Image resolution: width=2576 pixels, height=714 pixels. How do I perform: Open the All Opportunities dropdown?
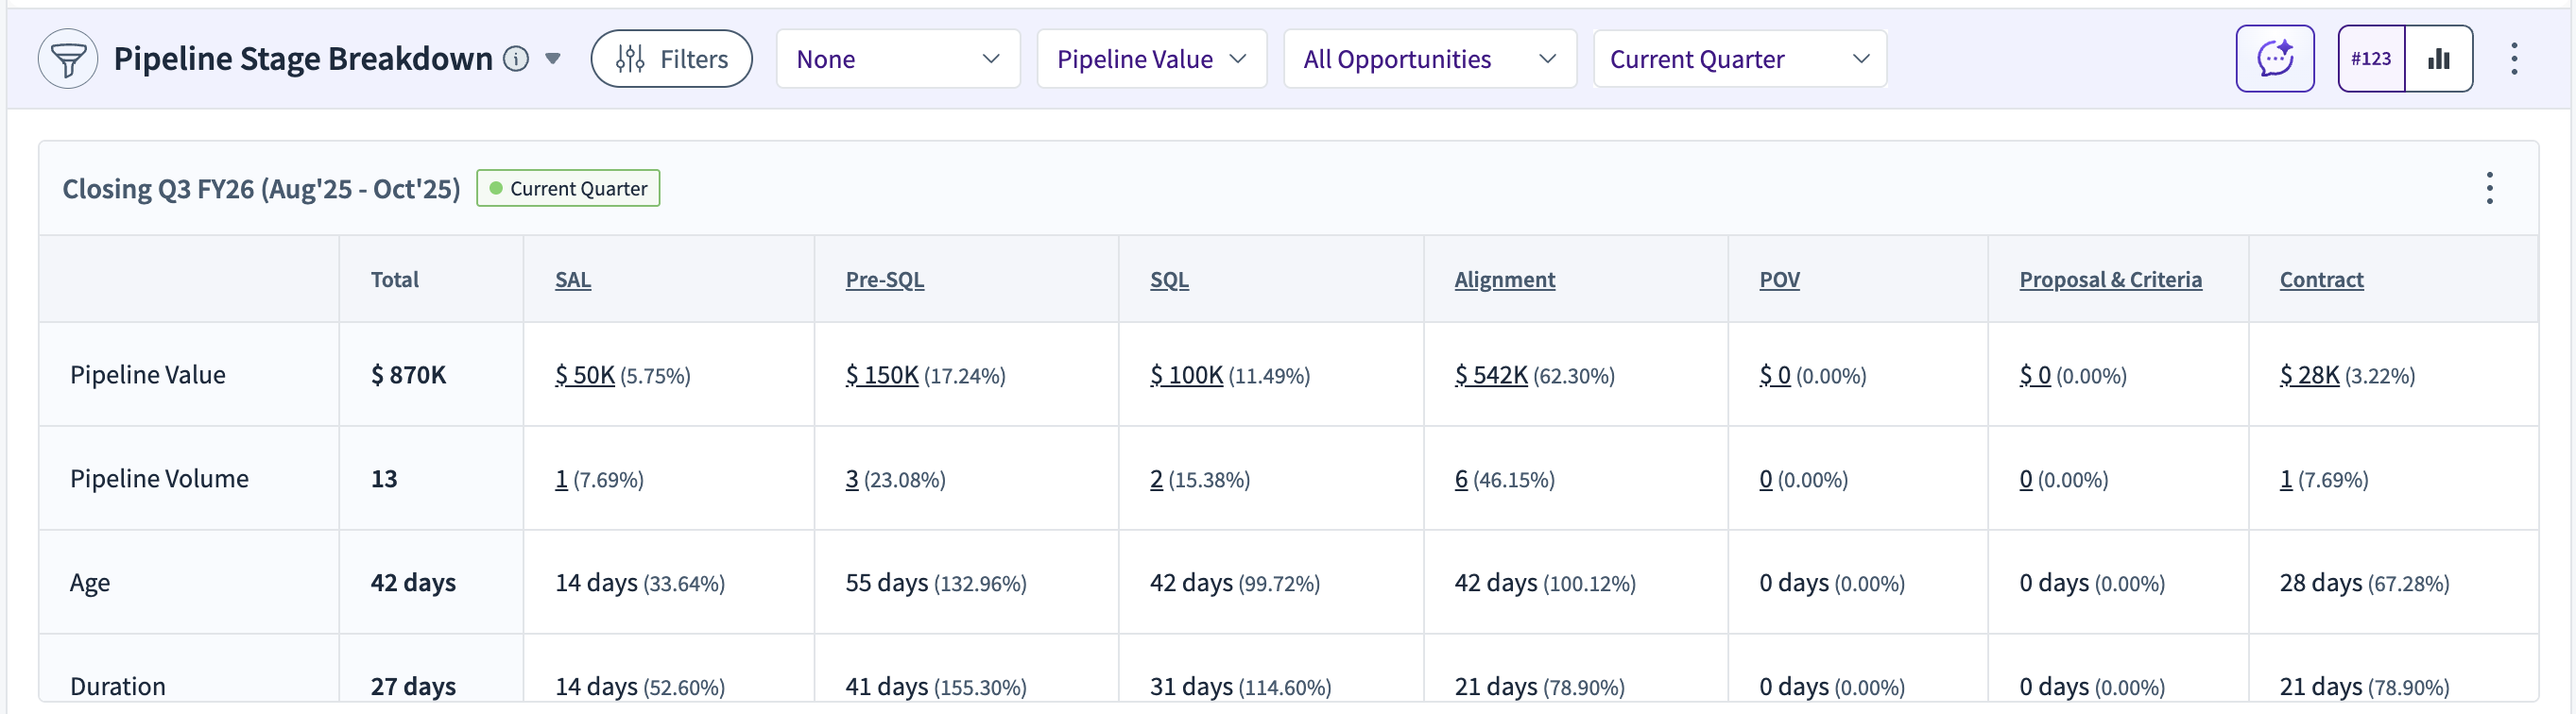pos(1429,59)
